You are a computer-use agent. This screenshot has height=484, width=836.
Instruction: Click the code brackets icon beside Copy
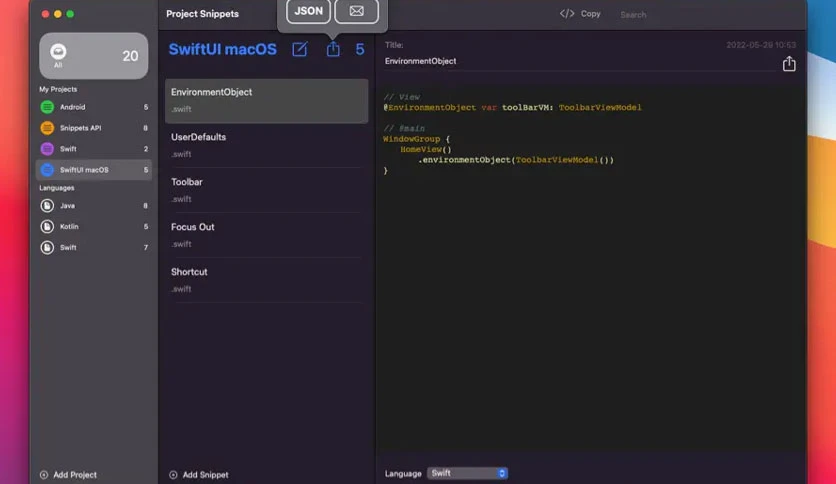567,13
